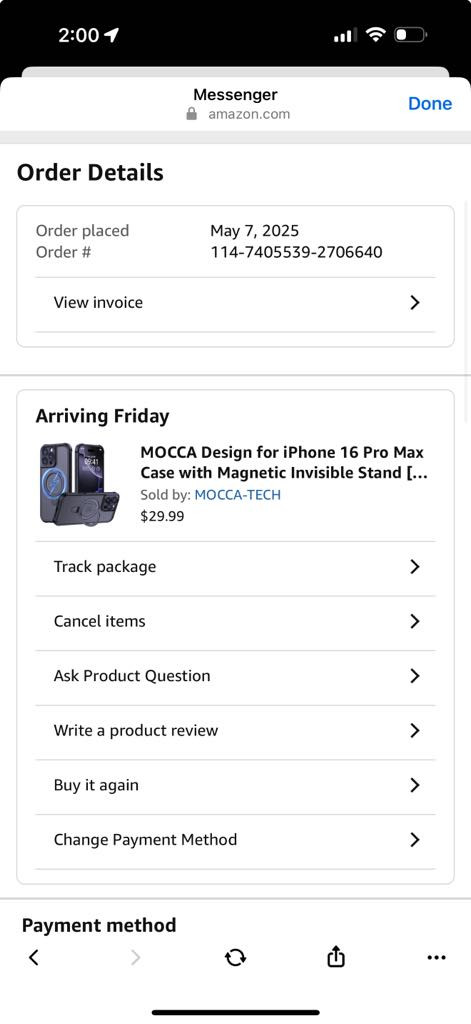
Task: Open the MOCCA Design product title
Action: [284, 462]
